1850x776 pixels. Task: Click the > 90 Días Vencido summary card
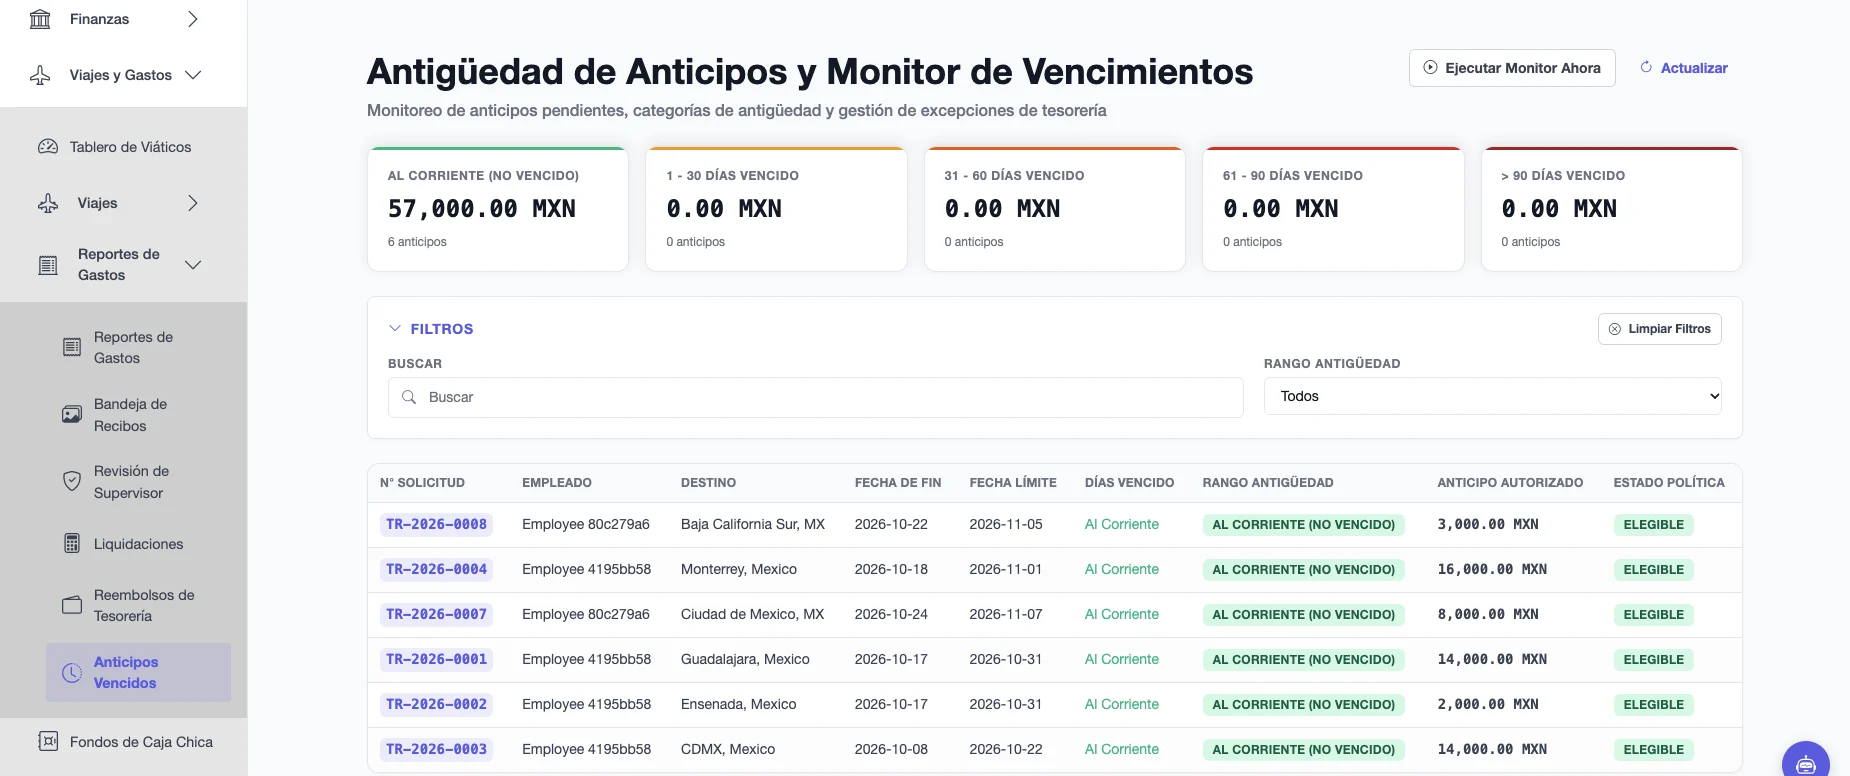[x=1612, y=209]
